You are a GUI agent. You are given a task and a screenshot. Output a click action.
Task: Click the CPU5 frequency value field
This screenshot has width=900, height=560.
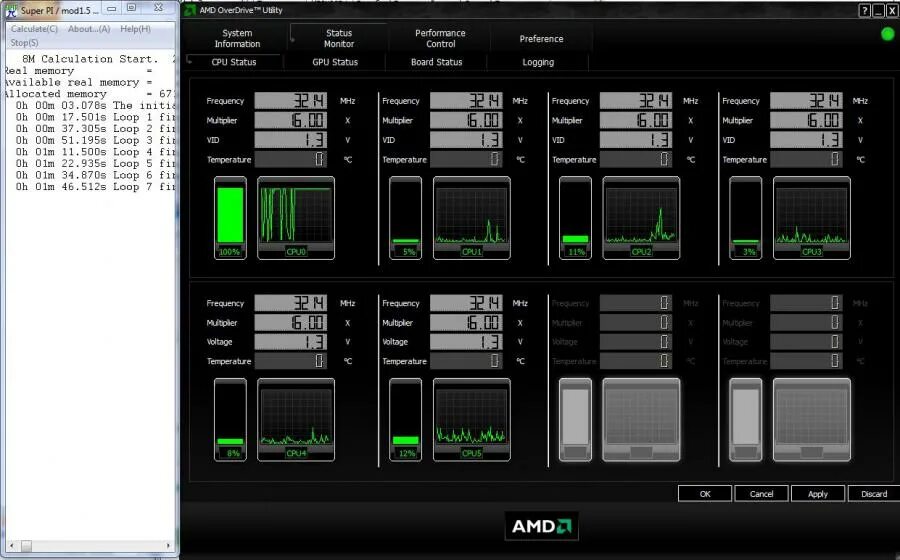click(x=466, y=303)
